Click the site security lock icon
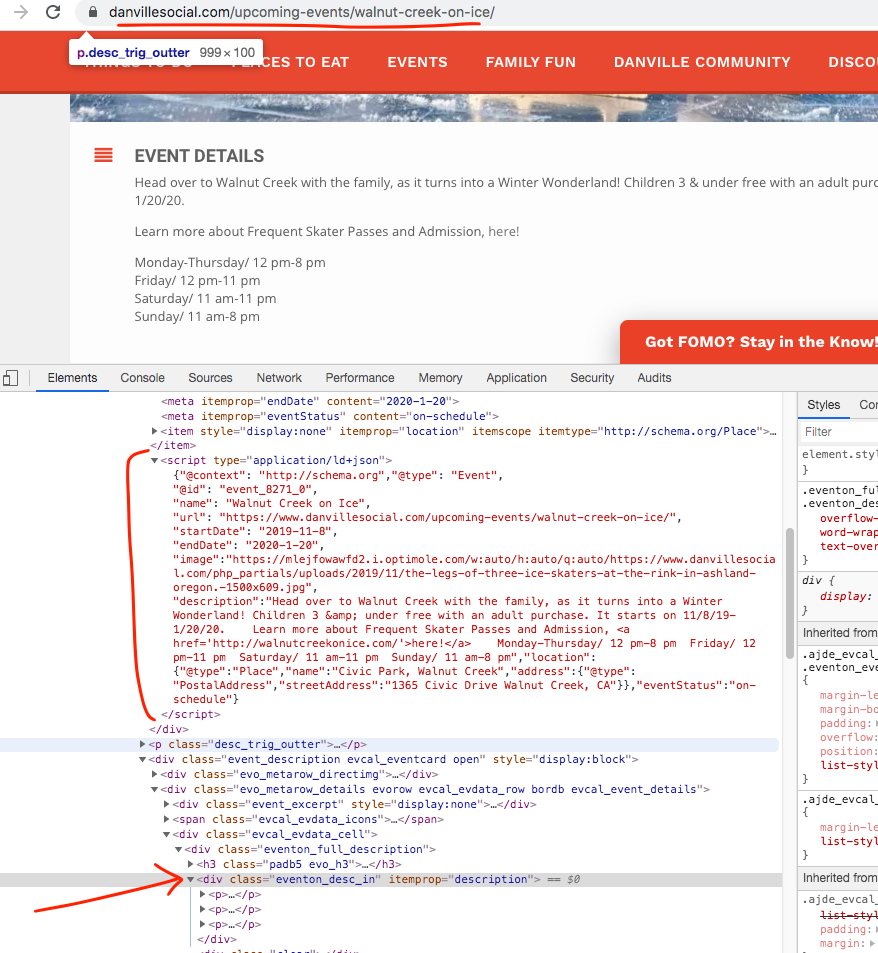Screen dimensions: 878x953 [92, 13]
